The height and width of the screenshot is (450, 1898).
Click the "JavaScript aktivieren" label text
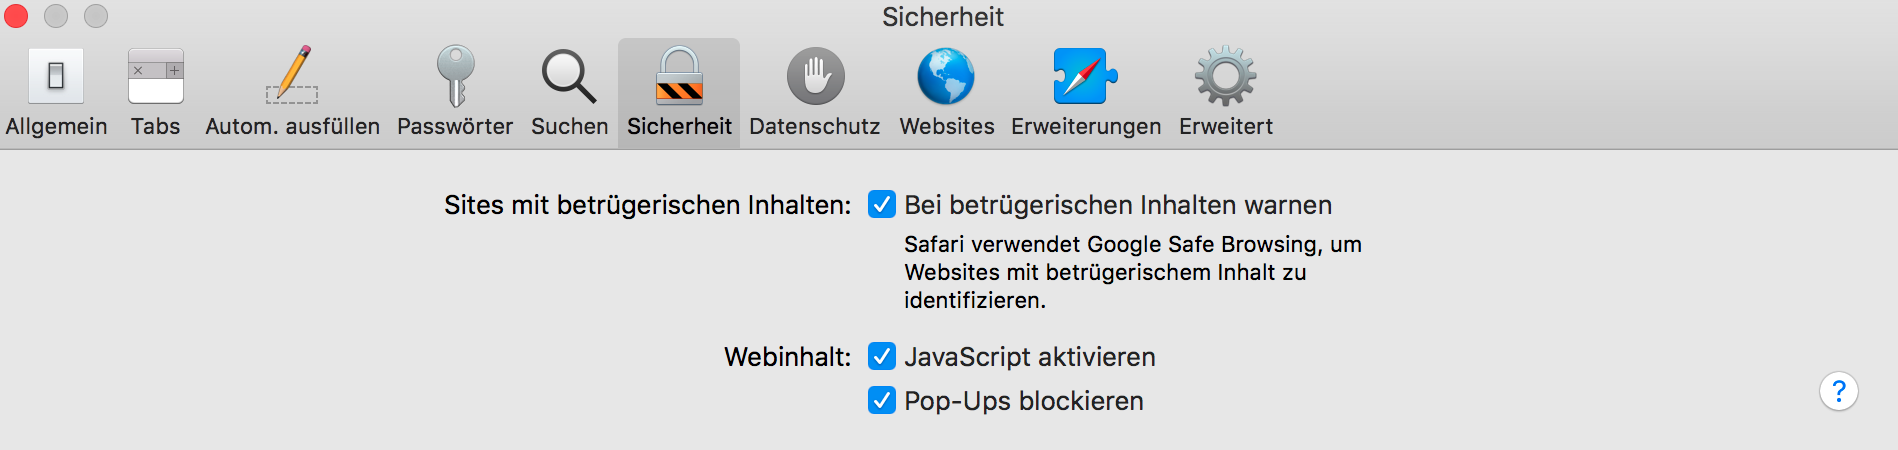(x=1030, y=357)
